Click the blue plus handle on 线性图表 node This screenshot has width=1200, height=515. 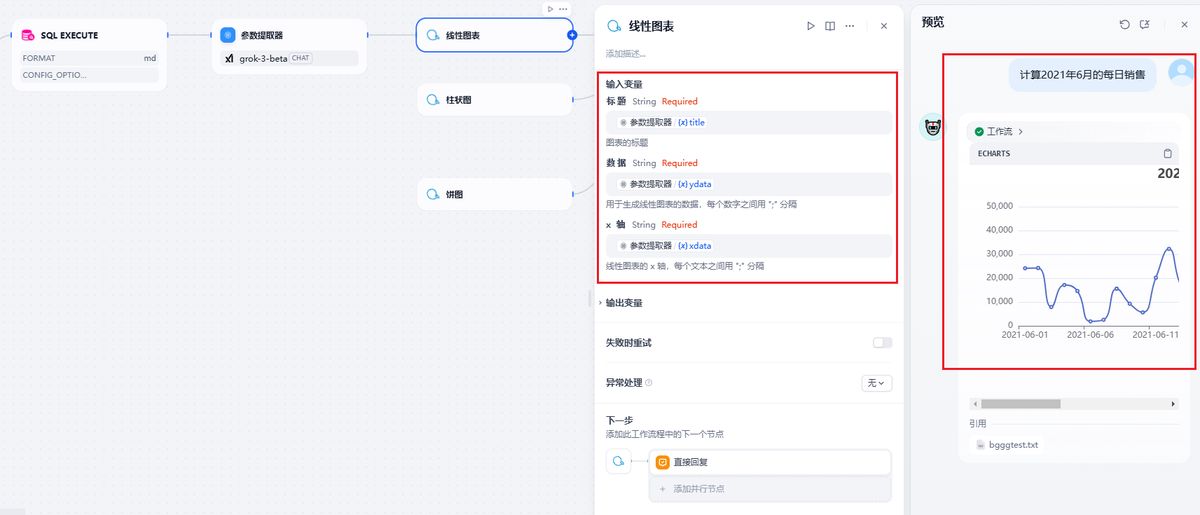pos(572,35)
